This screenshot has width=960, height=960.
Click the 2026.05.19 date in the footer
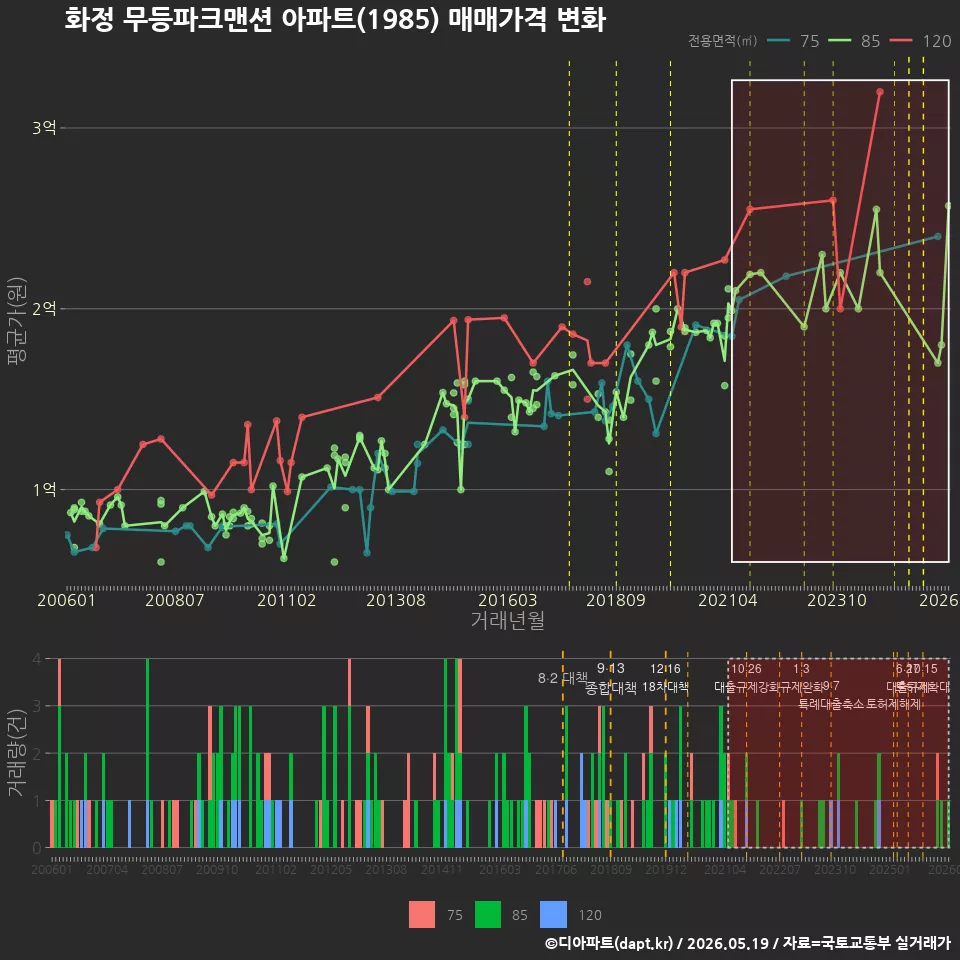(727, 943)
